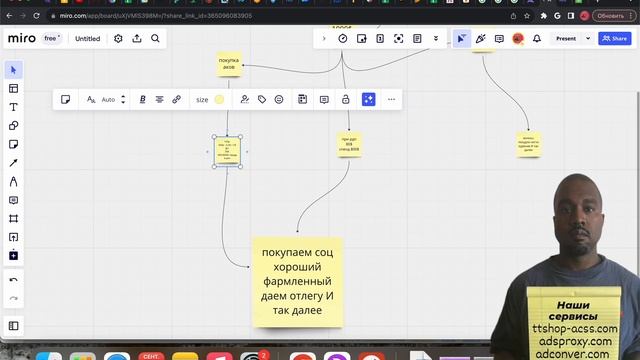Open board settings gear icon
The image size is (640, 360).
[118, 39]
